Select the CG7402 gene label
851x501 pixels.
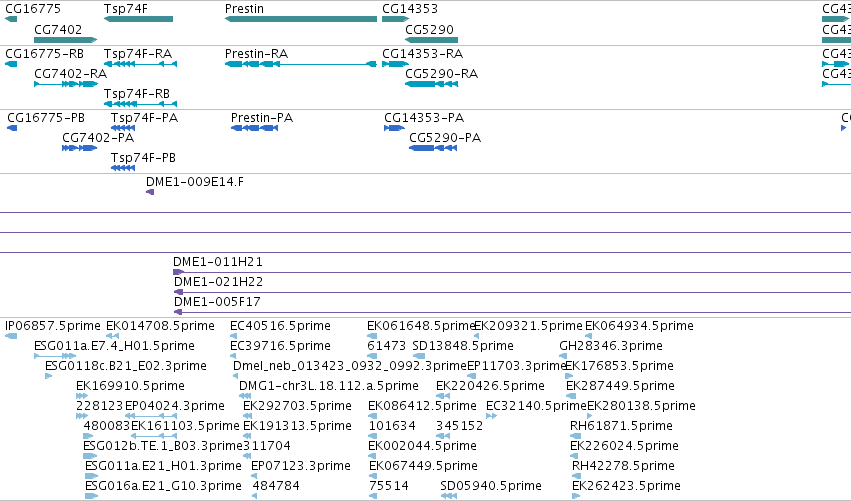pos(58,29)
